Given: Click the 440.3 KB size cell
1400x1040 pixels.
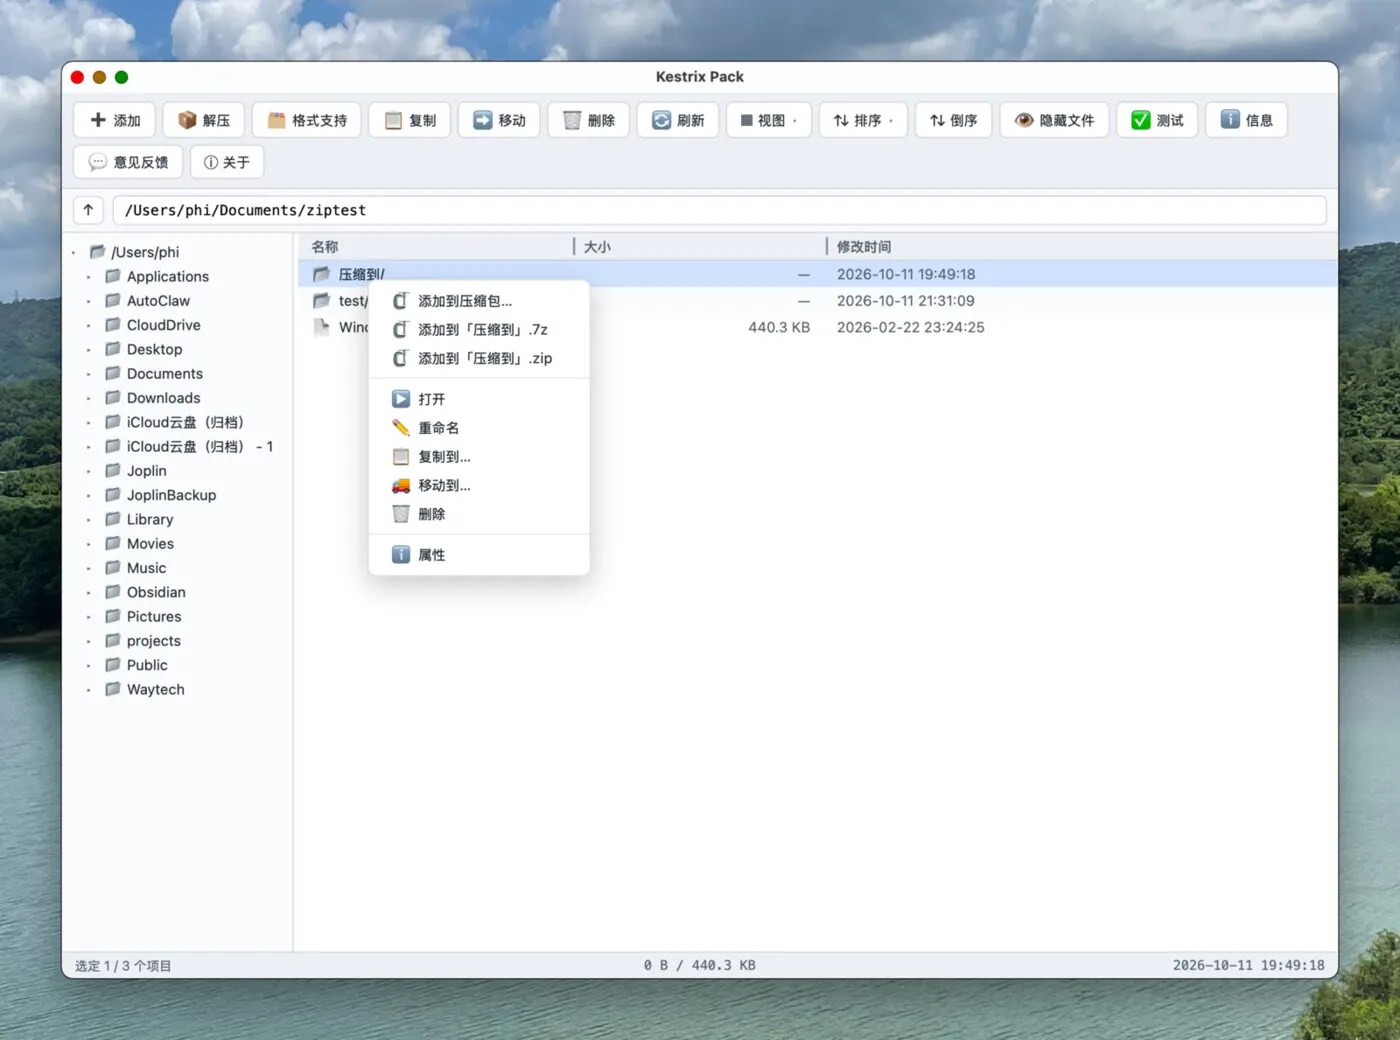Looking at the screenshot, I should click(779, 327).
